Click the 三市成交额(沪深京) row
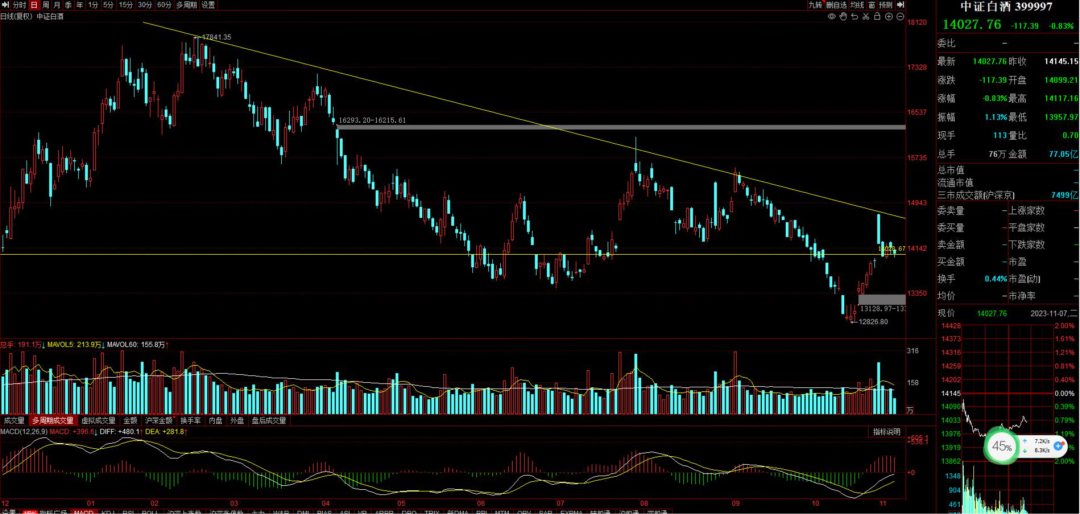Screen dimensions: 1080x514 click(1008, 195)
